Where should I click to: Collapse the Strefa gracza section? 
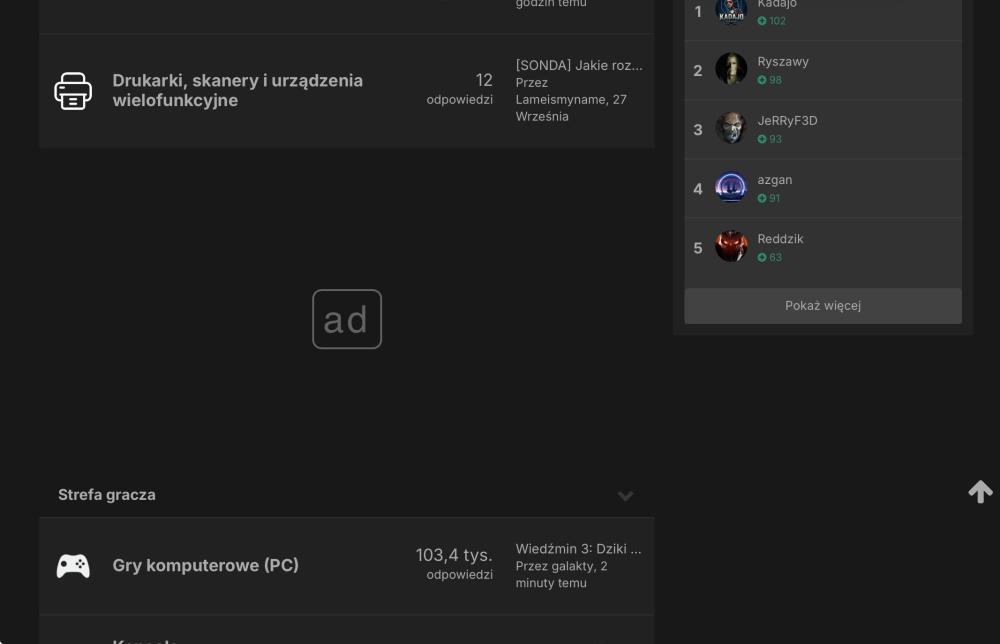pyautogui.click(x=625, y=495)
